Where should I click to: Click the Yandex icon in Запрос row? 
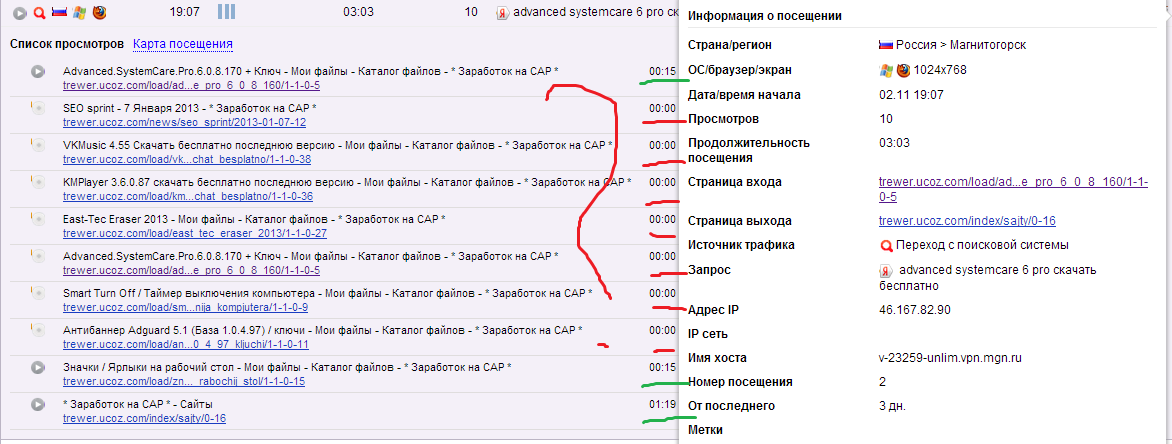point(886,271)
